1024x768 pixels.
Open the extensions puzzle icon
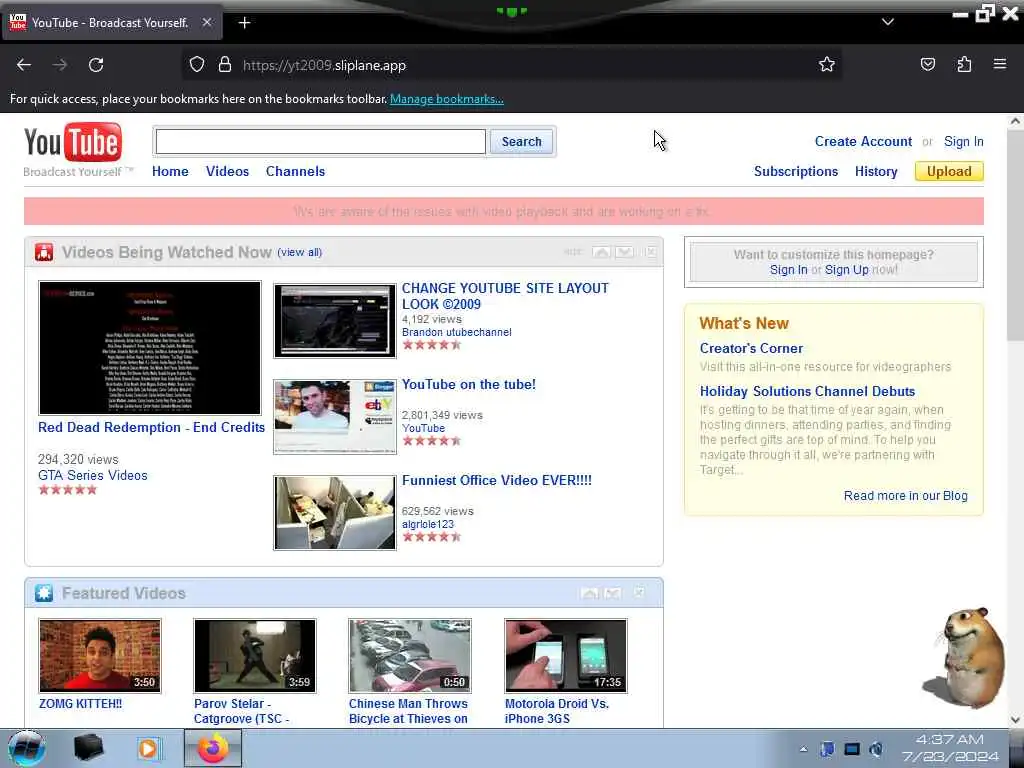click(964, 64)
